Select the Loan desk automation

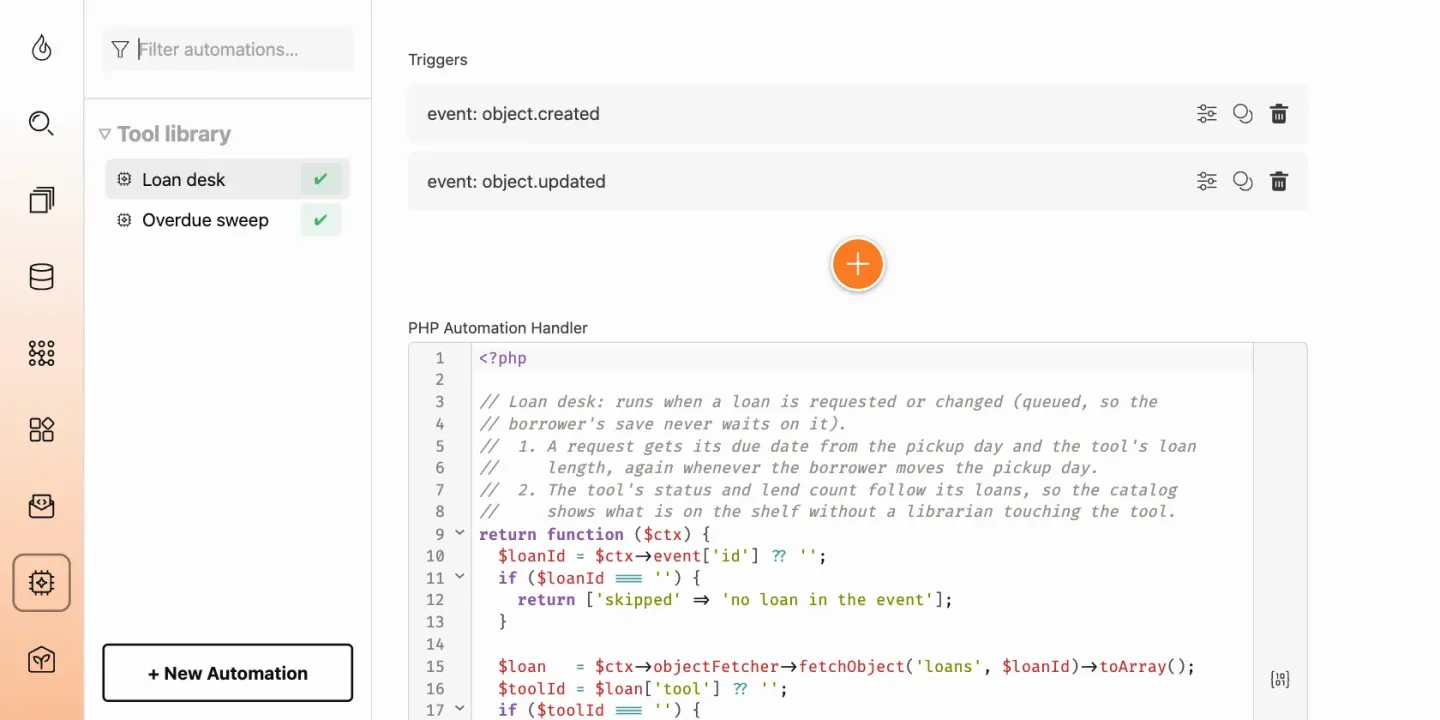(228, 180)
